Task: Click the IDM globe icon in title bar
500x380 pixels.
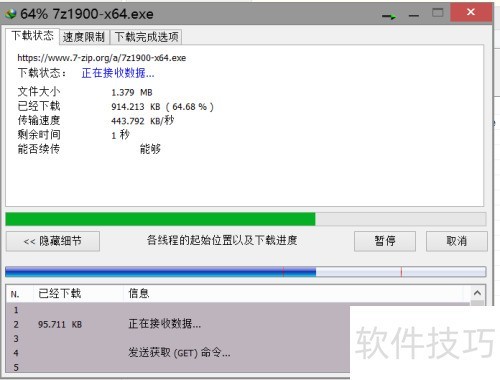Action: coord(11,14)
